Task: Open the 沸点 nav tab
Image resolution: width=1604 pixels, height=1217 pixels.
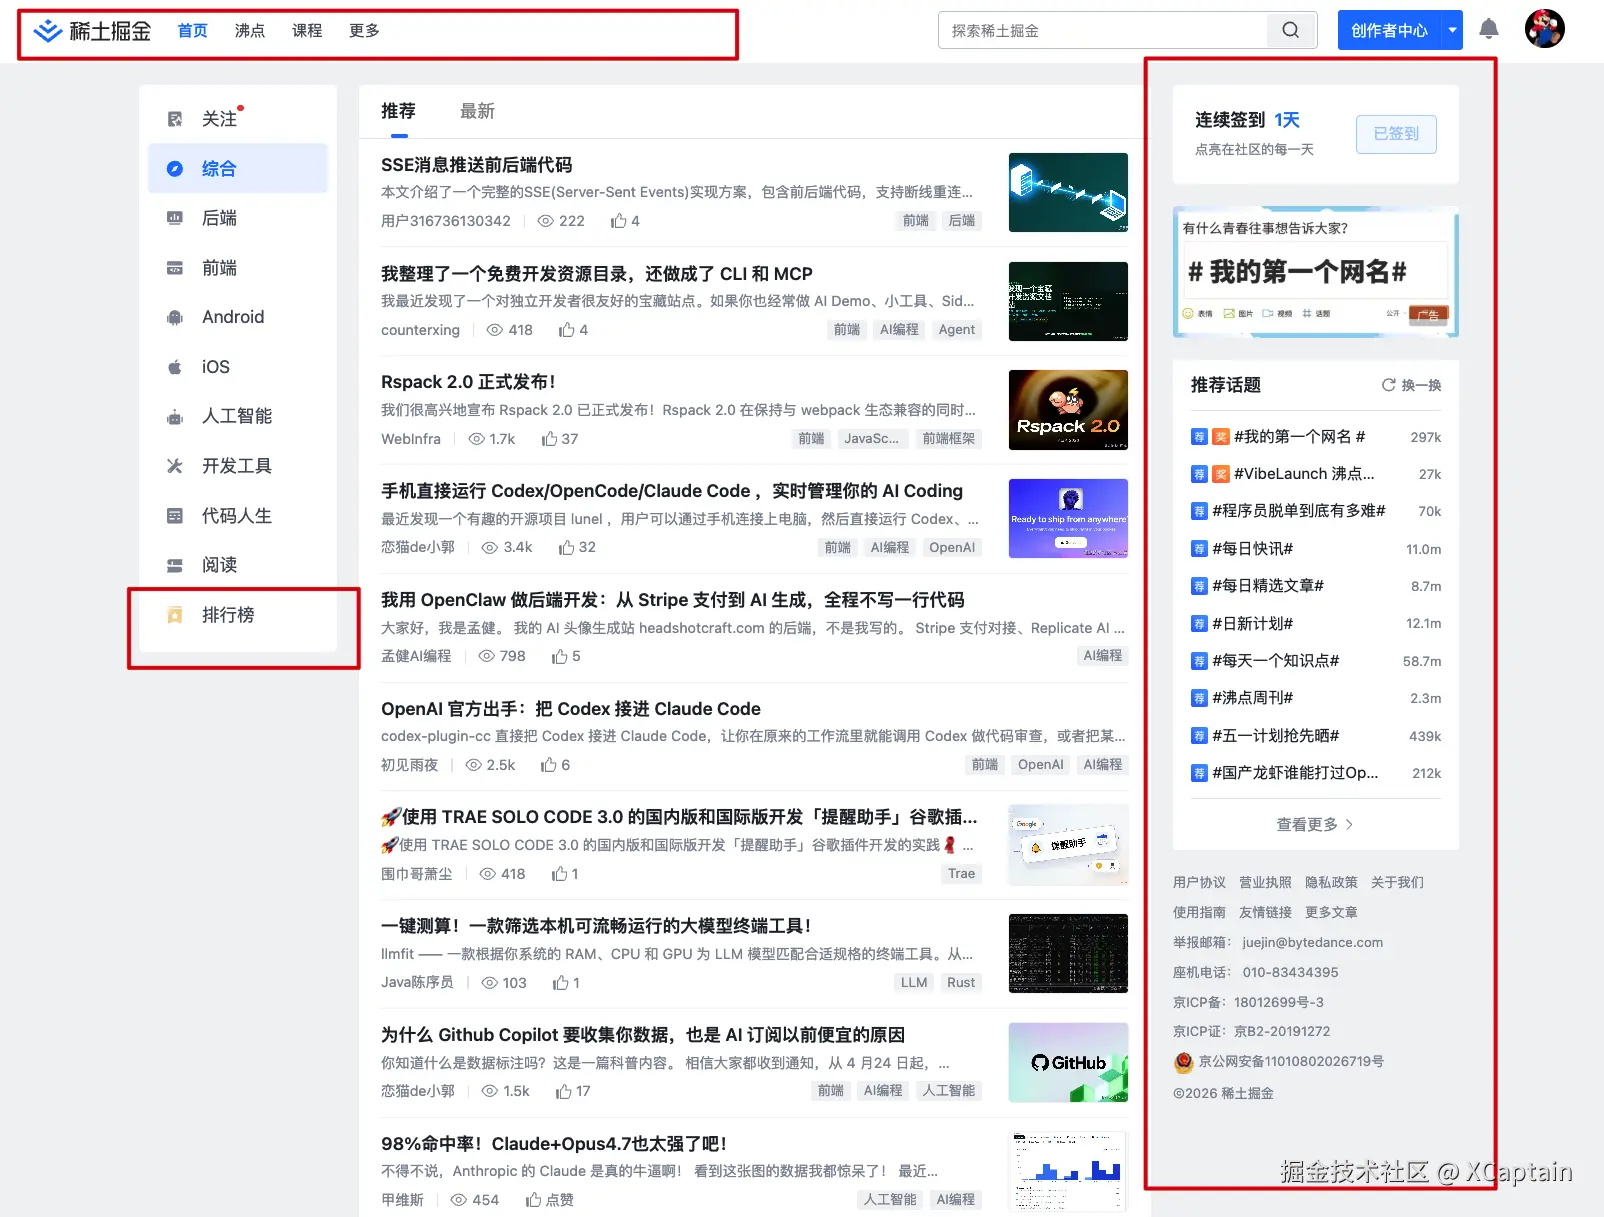Action: 250,31
